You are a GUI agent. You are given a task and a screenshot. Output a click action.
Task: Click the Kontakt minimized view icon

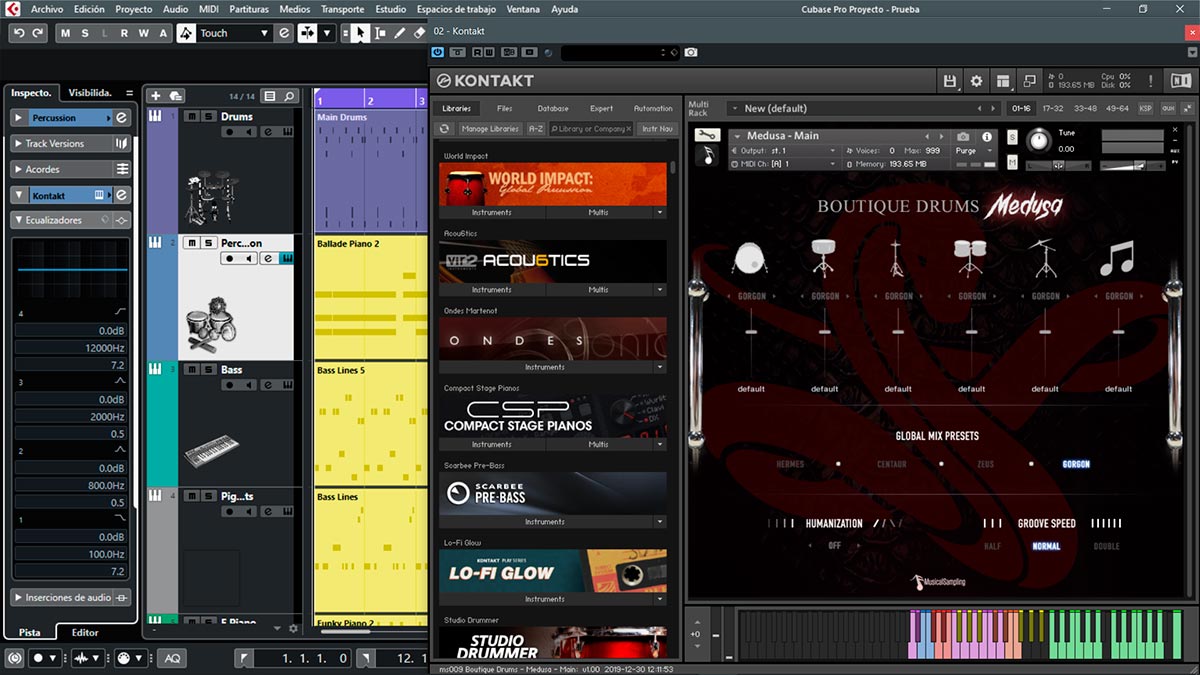click(x=1029, y=81)
